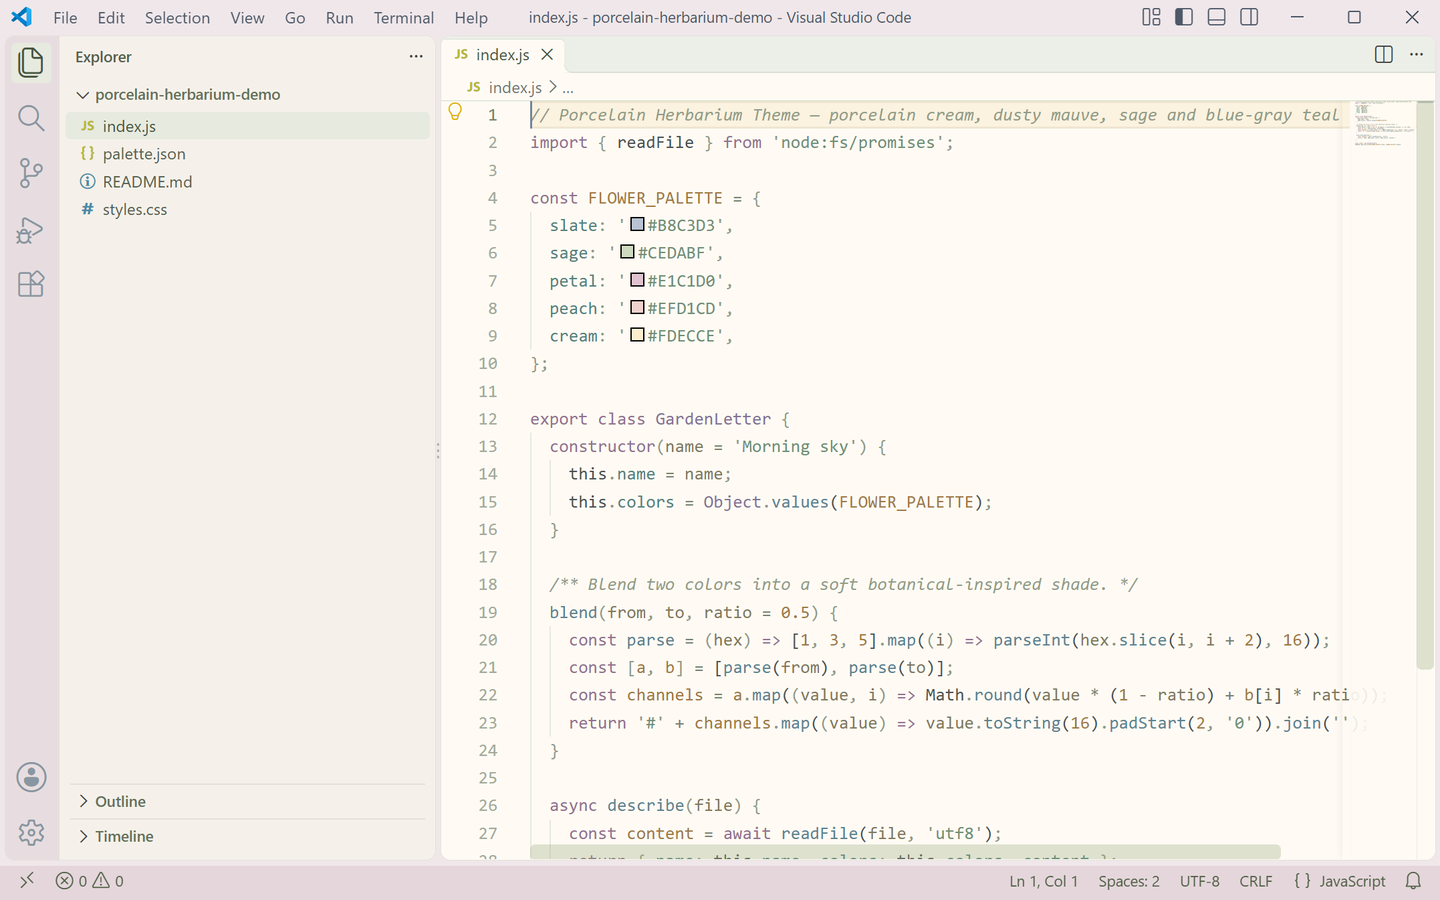Viewport: 1440px width, 900px height.
Task: Open the Explorer view in activity bar
Action: (31, 63)
